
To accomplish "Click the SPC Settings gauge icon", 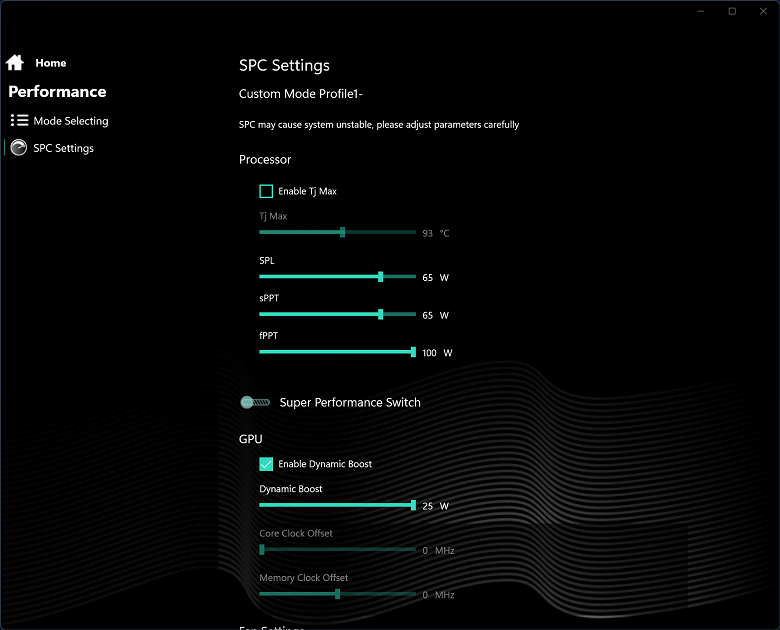I will [x=19, y=148].
